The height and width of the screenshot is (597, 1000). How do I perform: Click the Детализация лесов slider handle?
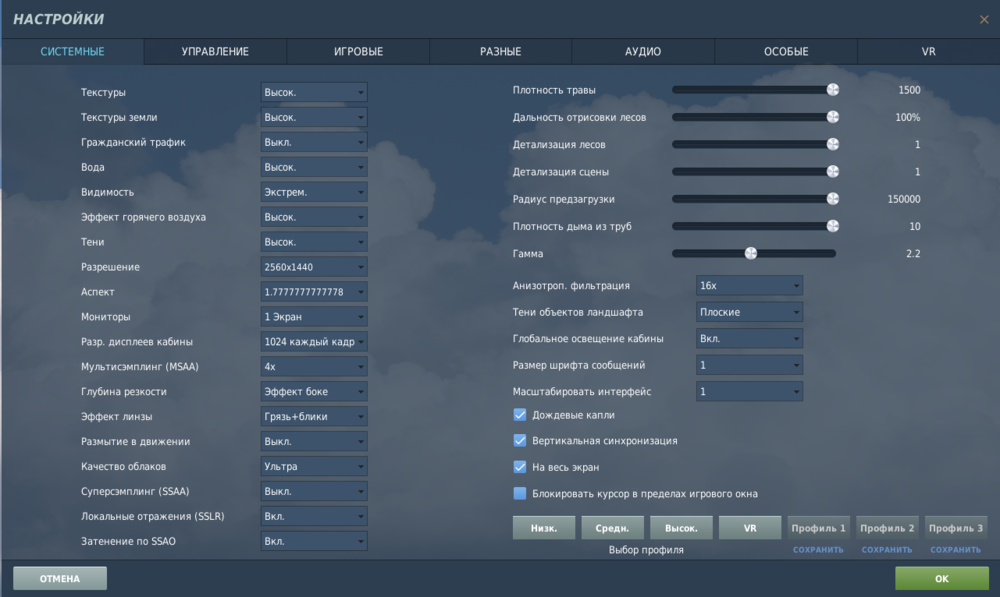[x=833, y=144]
